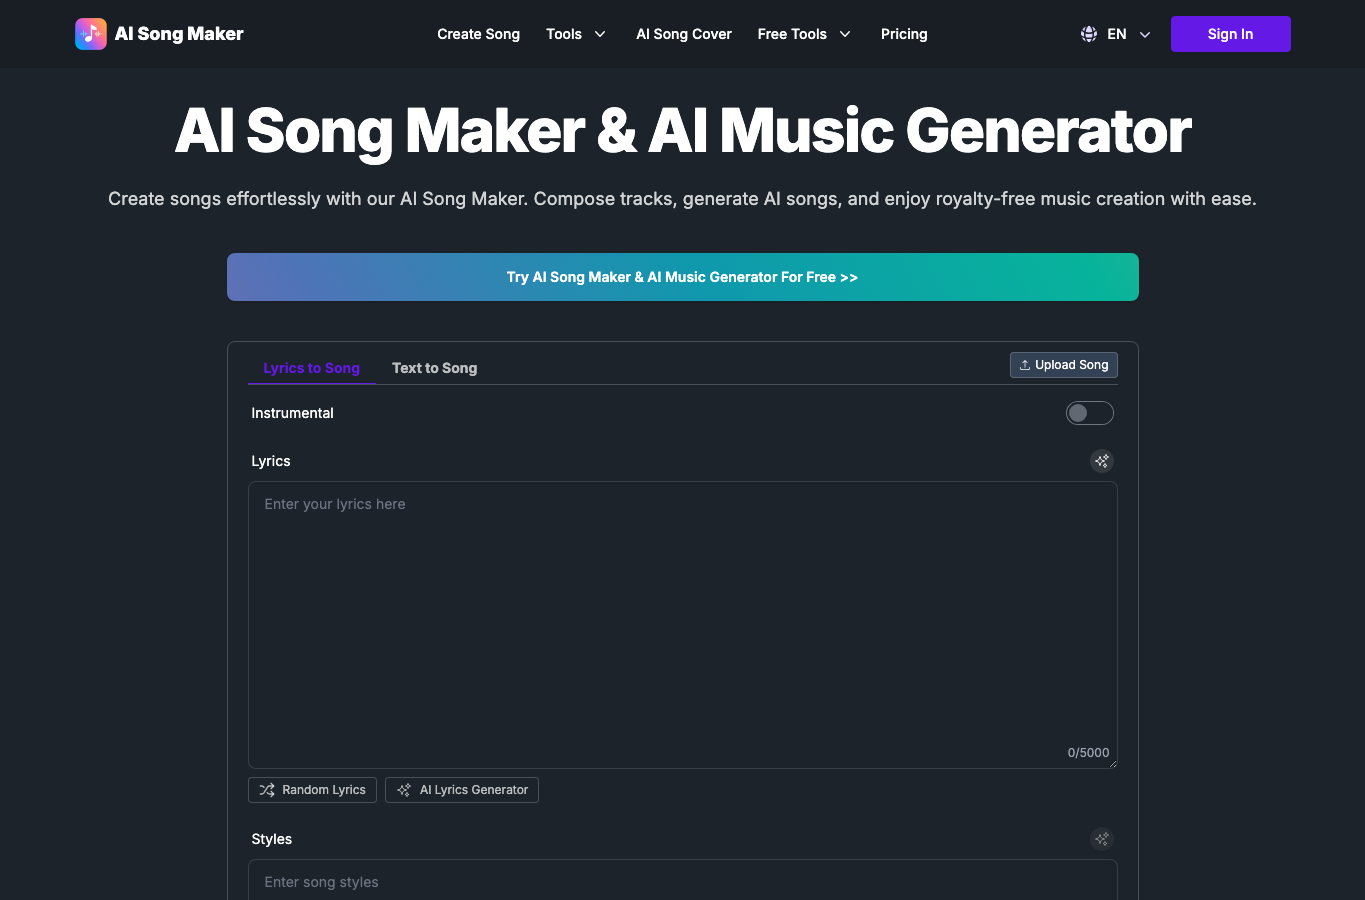Select the Lyrics to Song tab
Viewport: 1365px width, 900px height.
click(x=311, y=368)
